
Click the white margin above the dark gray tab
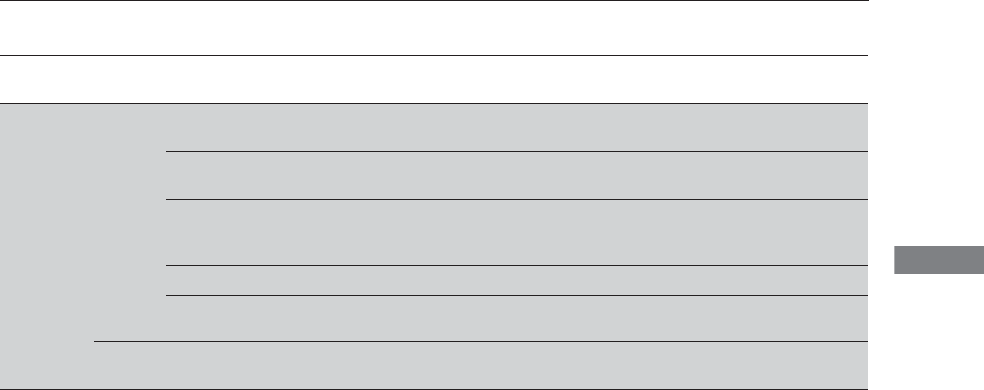point(926,123)
